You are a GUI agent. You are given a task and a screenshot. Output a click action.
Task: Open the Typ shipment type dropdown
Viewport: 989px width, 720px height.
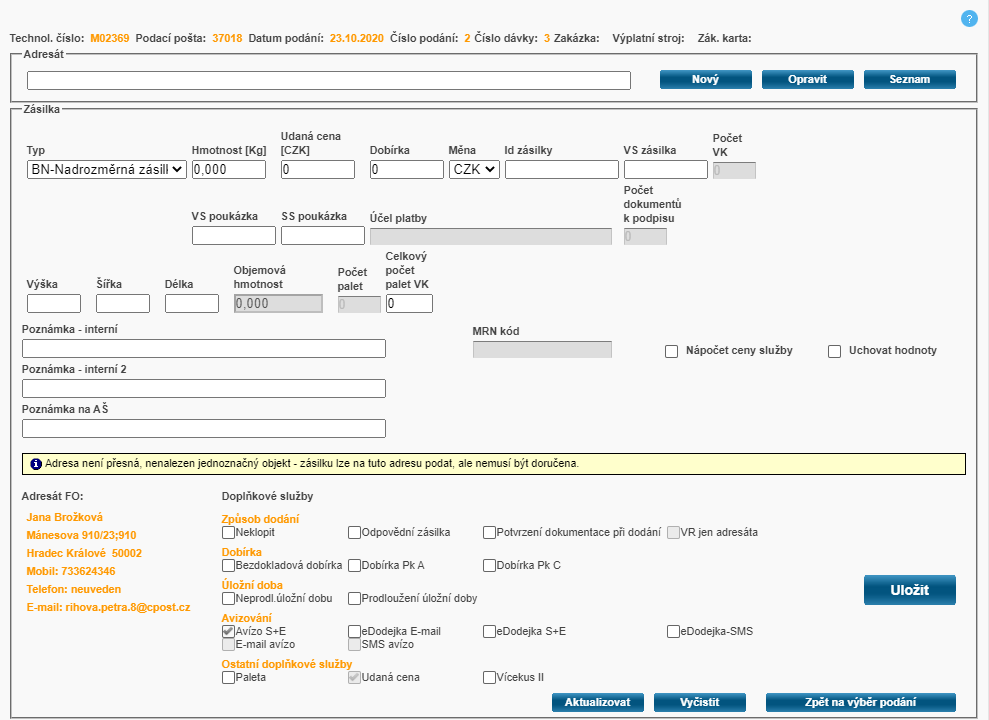pyautogui.click(x=107, y=170)
